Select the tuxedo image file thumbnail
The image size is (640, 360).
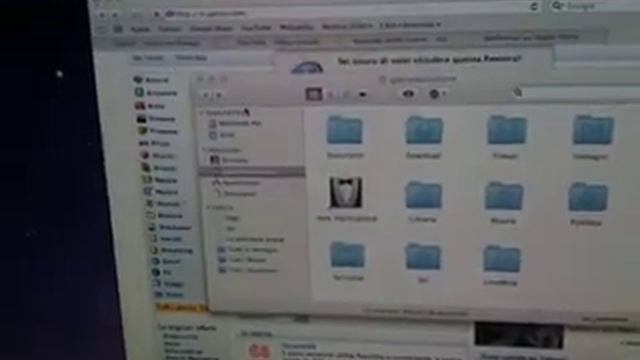[346, 193]
